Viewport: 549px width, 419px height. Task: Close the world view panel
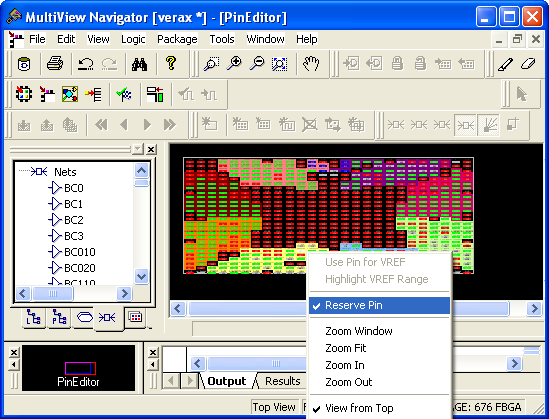click(14, 352)
